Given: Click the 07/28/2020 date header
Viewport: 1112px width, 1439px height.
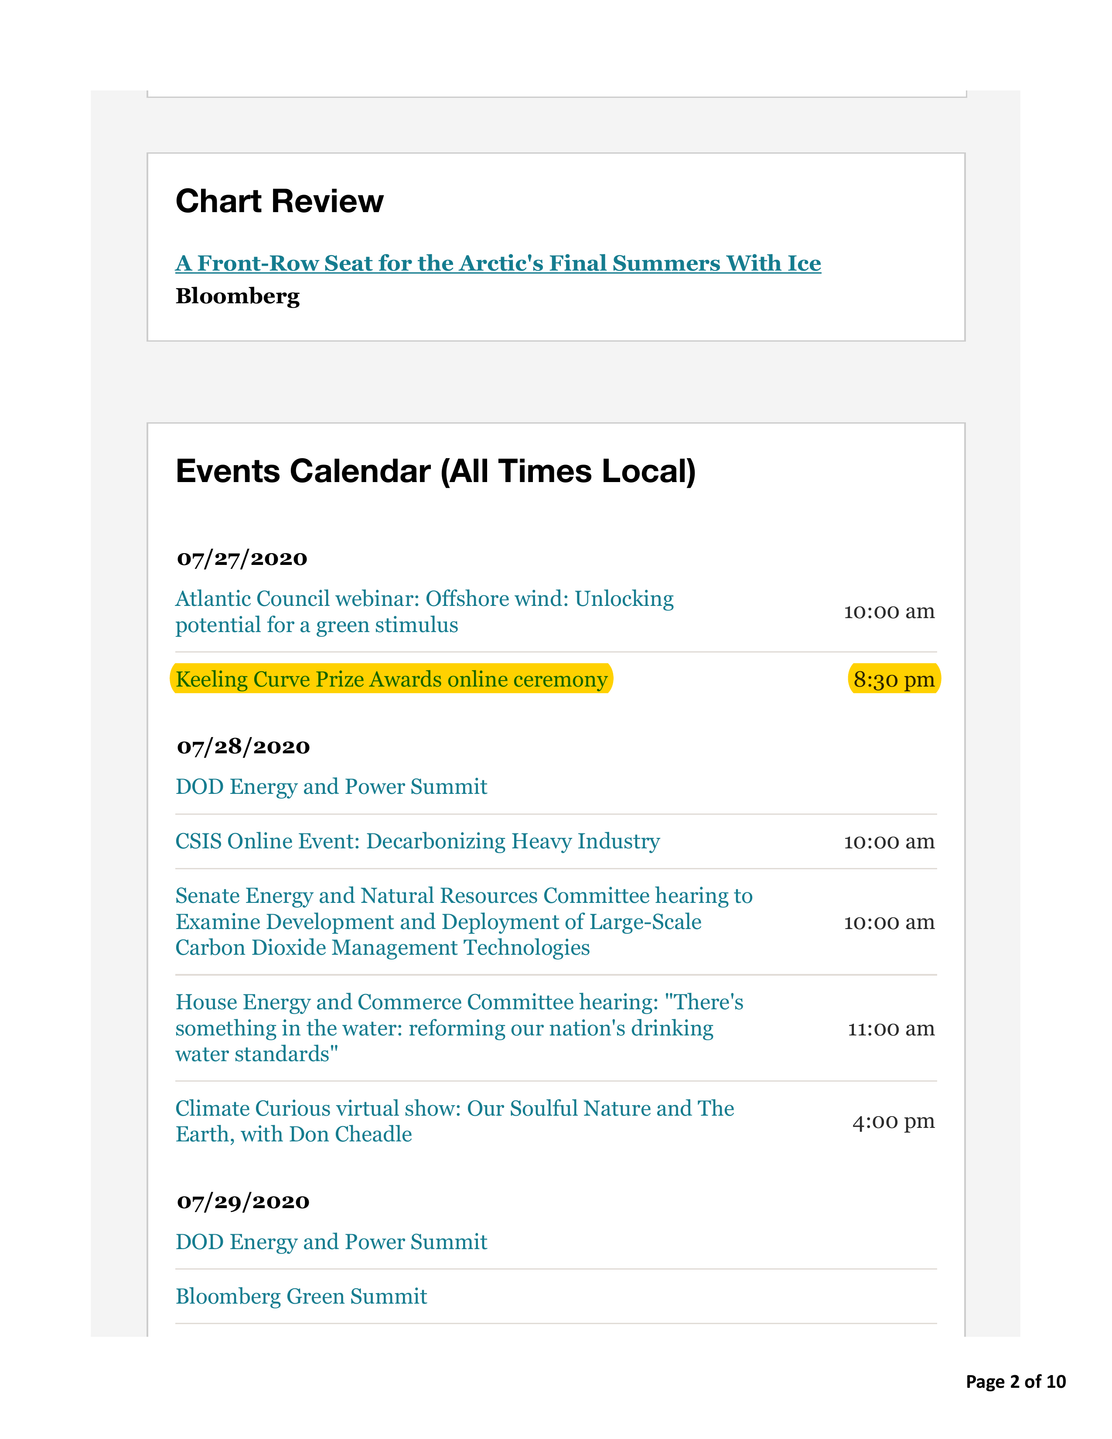Looking at the screenshot, I should 243,746.
